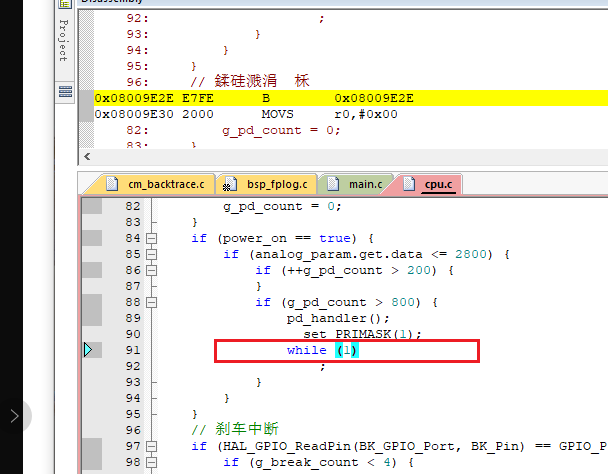This screenshot has width=608, height=474.
Task: Collapse the fold marker at line 98
Action: pyautogui.click(x=152, y=462)
